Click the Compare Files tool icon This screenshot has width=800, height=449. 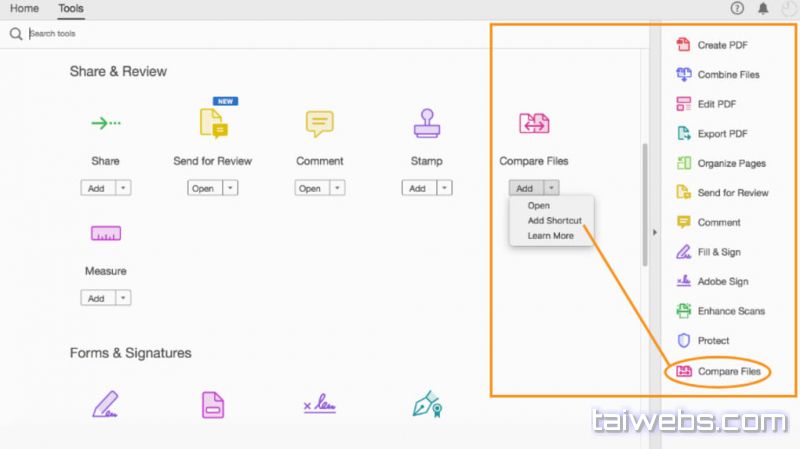pos(533,123)
